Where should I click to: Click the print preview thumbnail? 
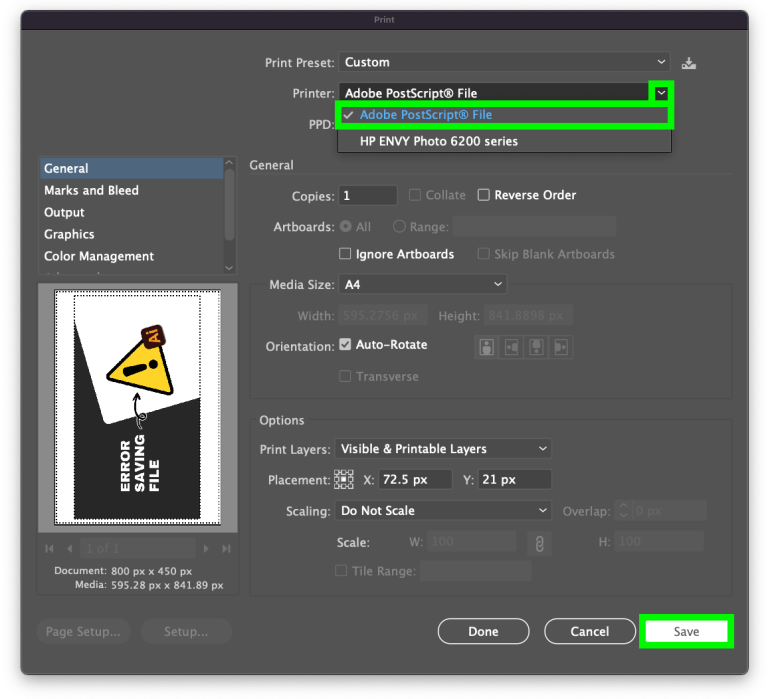[138, 407]
